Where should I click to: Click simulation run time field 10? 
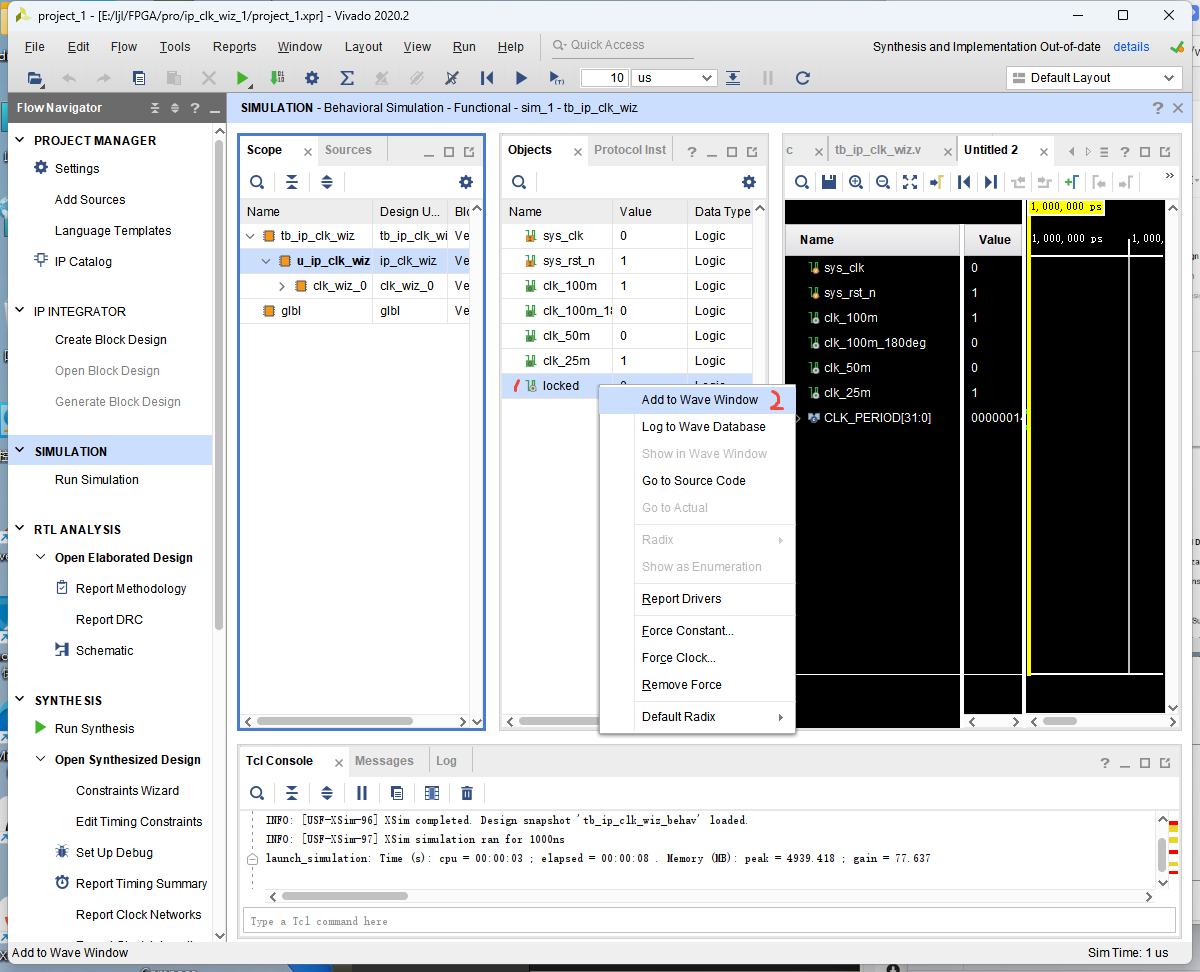pos(605,78)
